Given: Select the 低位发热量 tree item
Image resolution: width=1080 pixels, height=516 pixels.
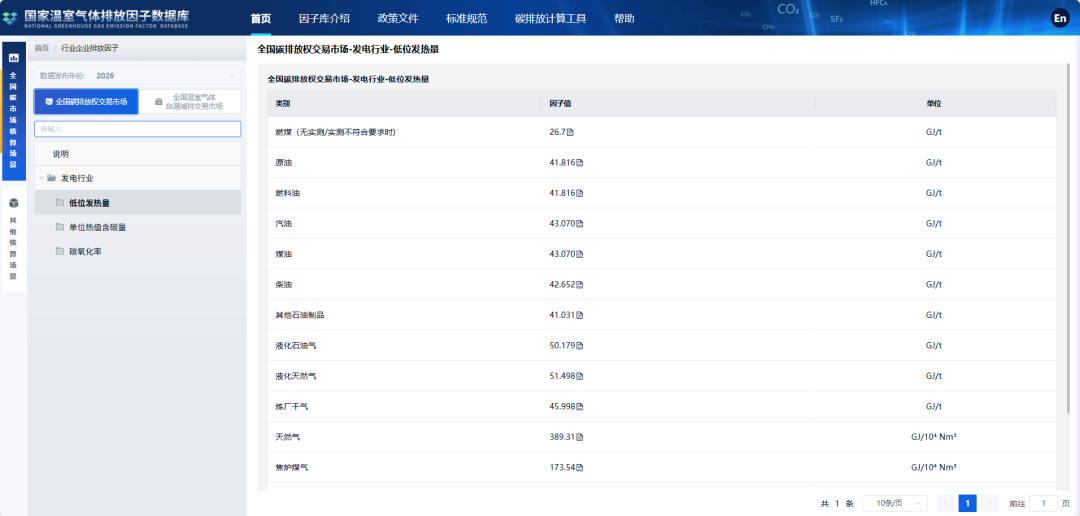Looking at the screenshot, I should click(138, 203).
